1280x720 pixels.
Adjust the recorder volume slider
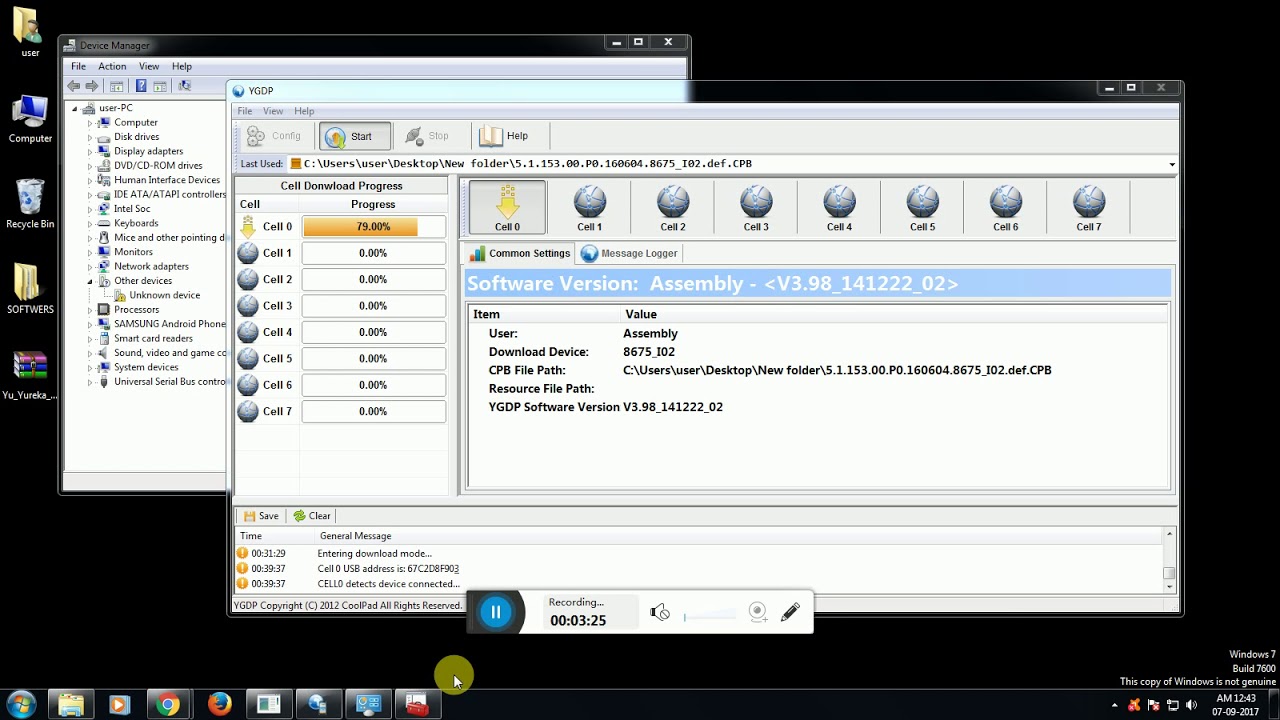tap(711, 617)
